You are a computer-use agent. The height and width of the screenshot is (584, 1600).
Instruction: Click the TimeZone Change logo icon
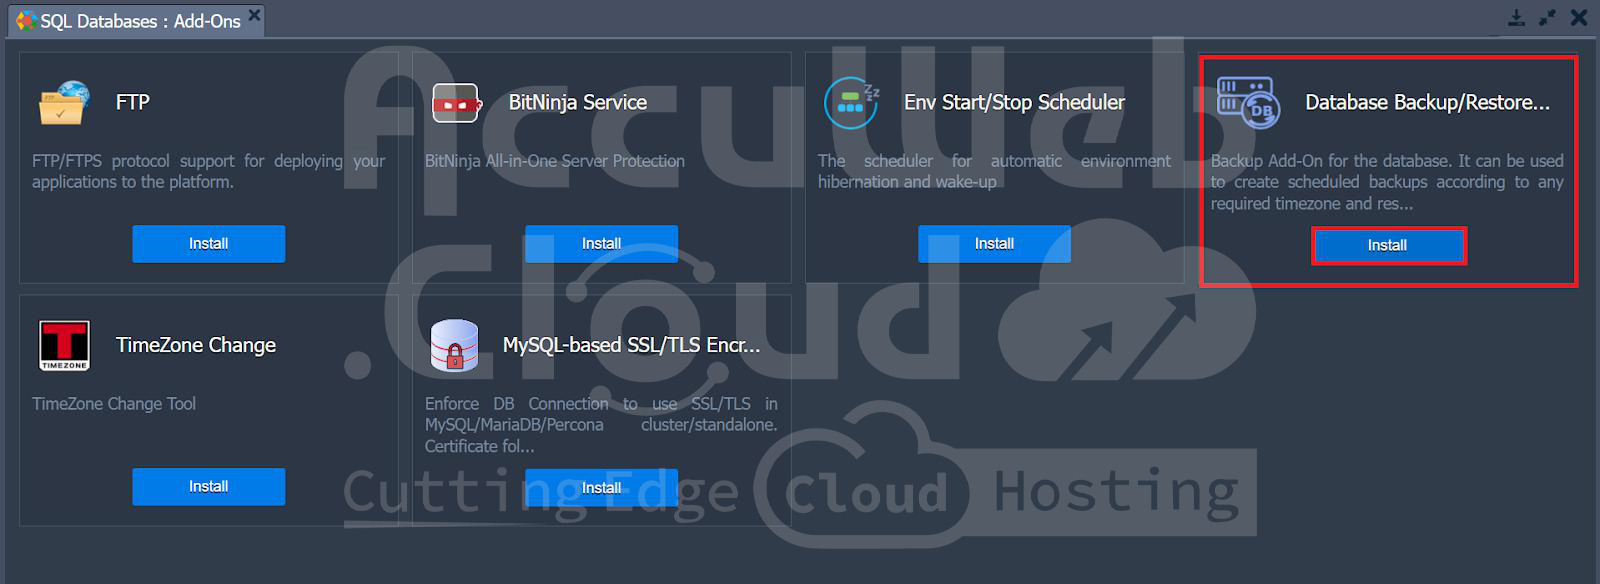(64, 345)
